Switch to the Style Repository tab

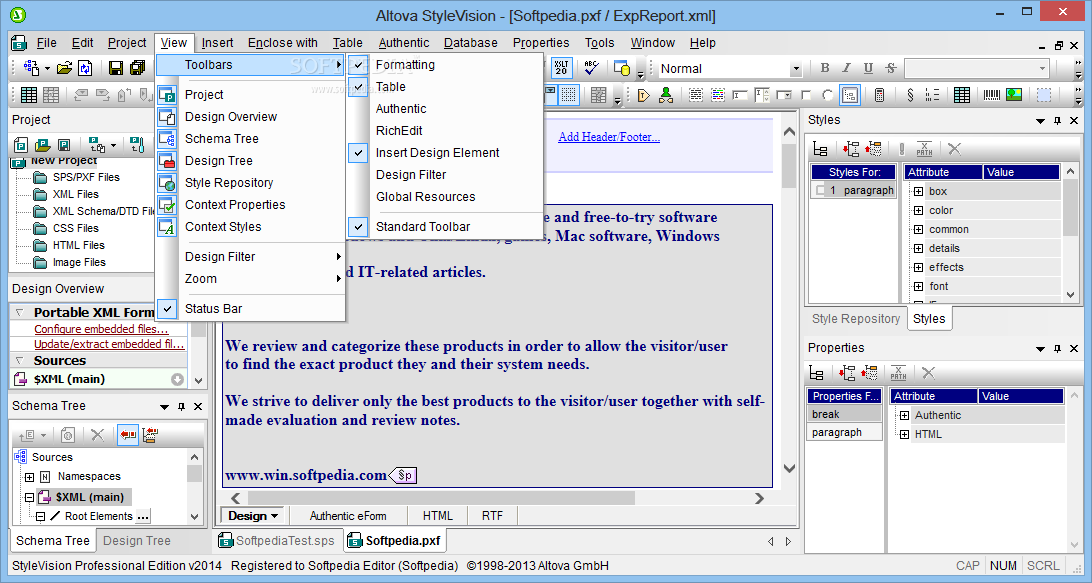point(856,318)
